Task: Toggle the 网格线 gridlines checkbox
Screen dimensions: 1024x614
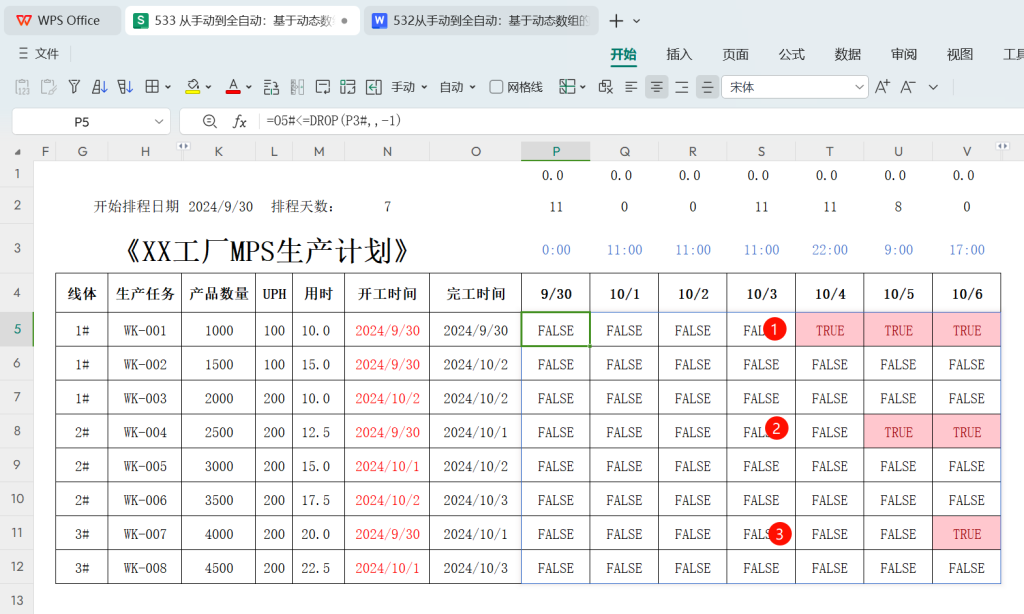Action: coord(496,87)
